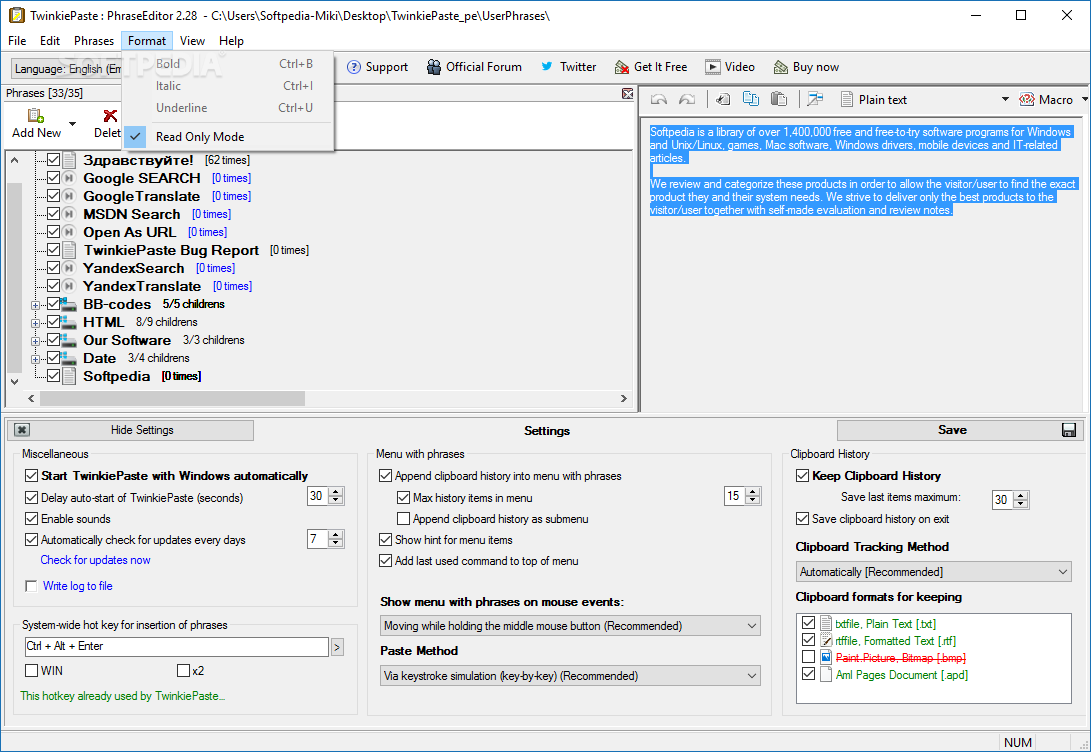Open the Edit menu
This screenshot has height=752, width=1091.
[49, 41]
